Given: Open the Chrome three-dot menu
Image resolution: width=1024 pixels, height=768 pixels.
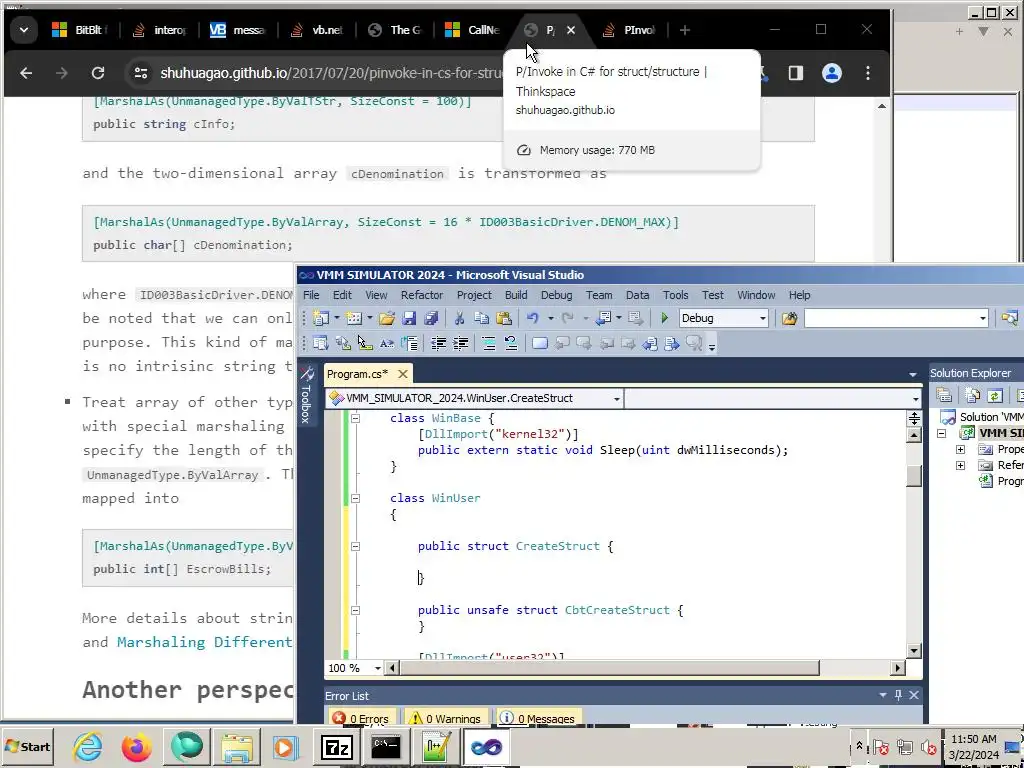Looking at the screenshot, I should tap(867, 73).
